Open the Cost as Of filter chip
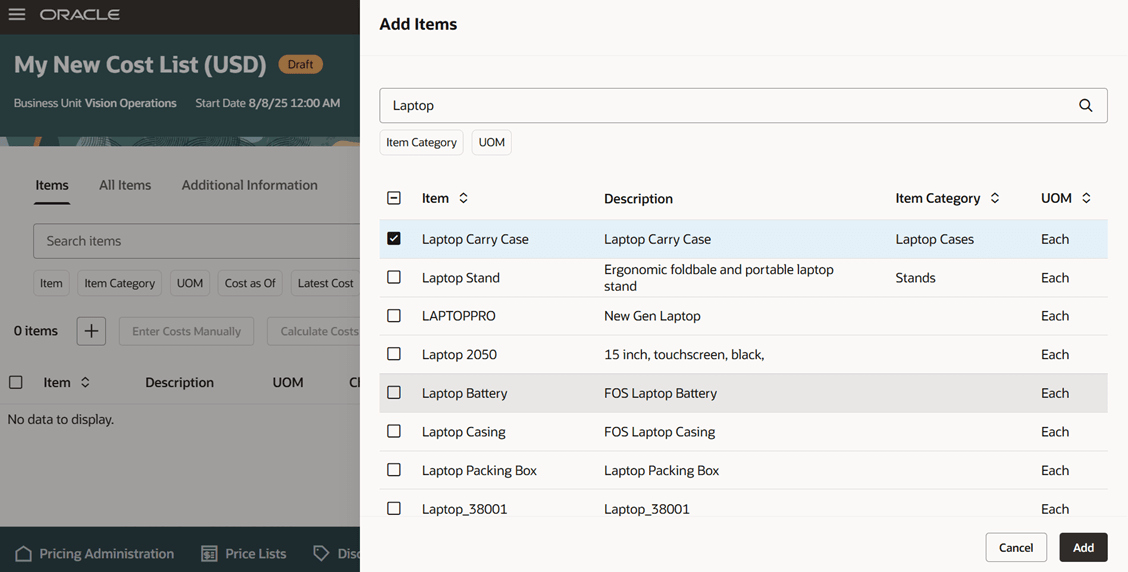Viewport: 1128px width, 572px height. tap(250, 283)
